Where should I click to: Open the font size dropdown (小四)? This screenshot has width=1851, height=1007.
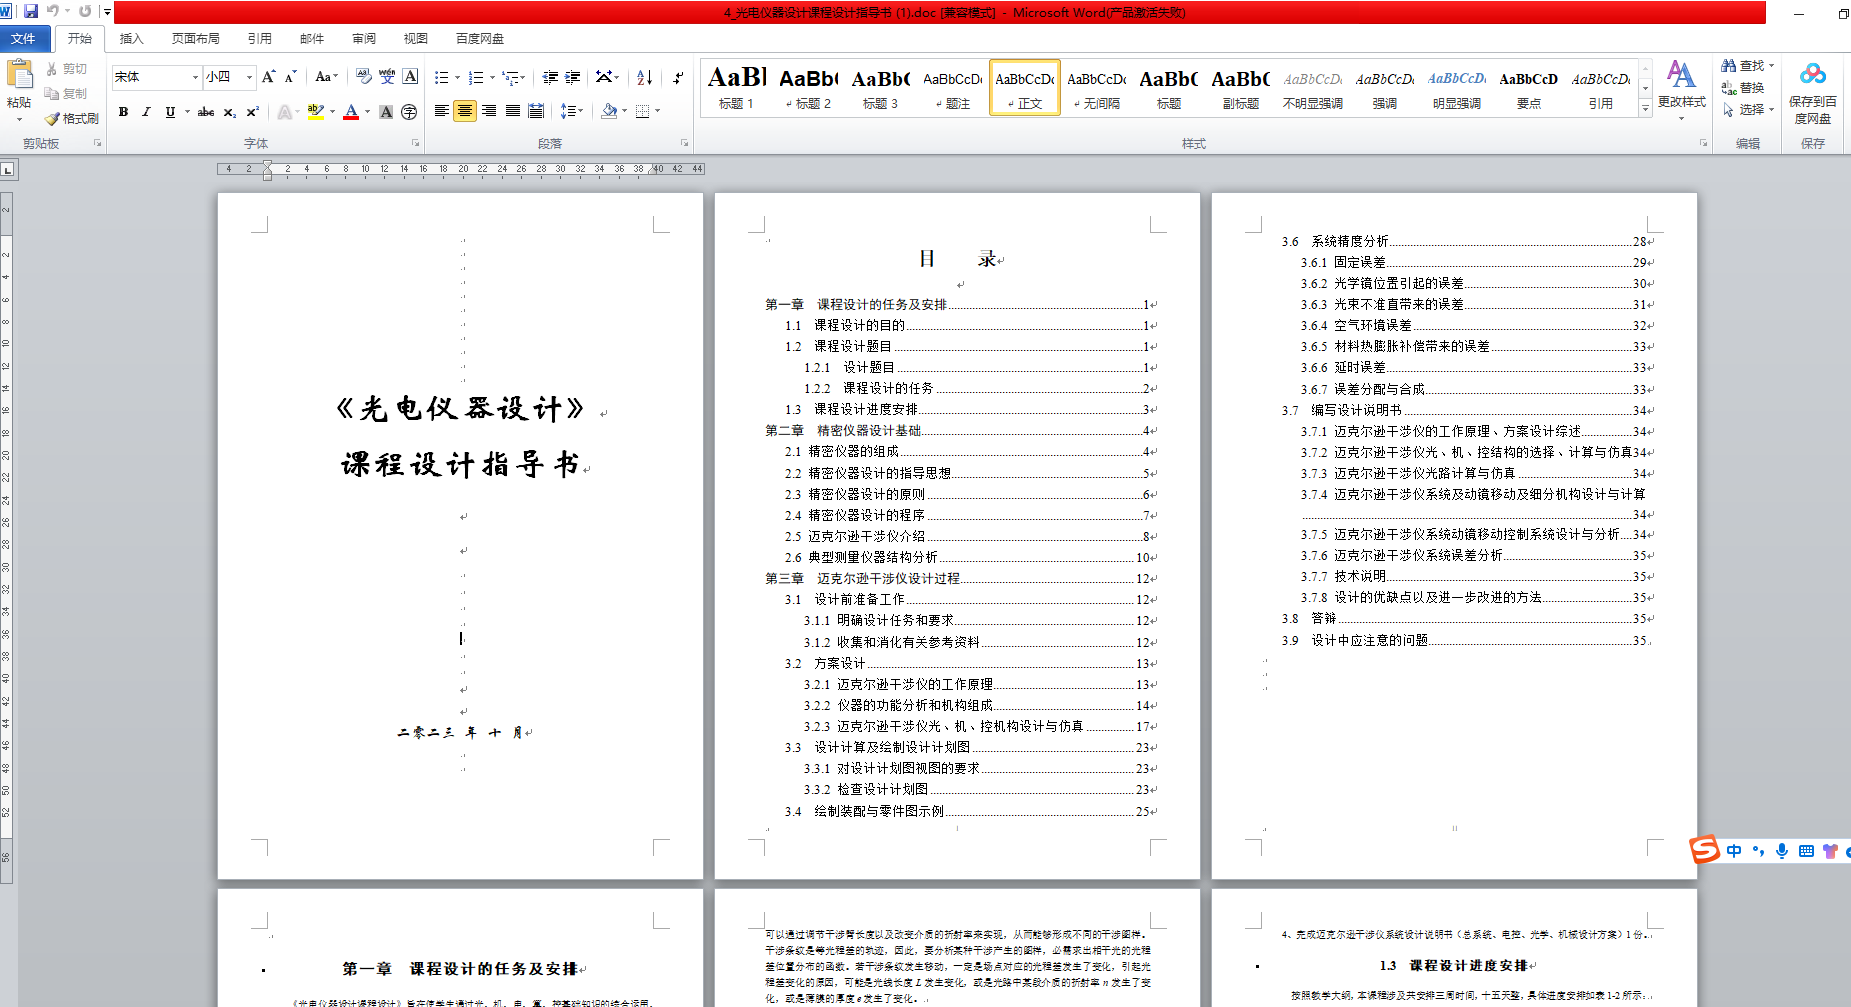[x=250, y=77]
